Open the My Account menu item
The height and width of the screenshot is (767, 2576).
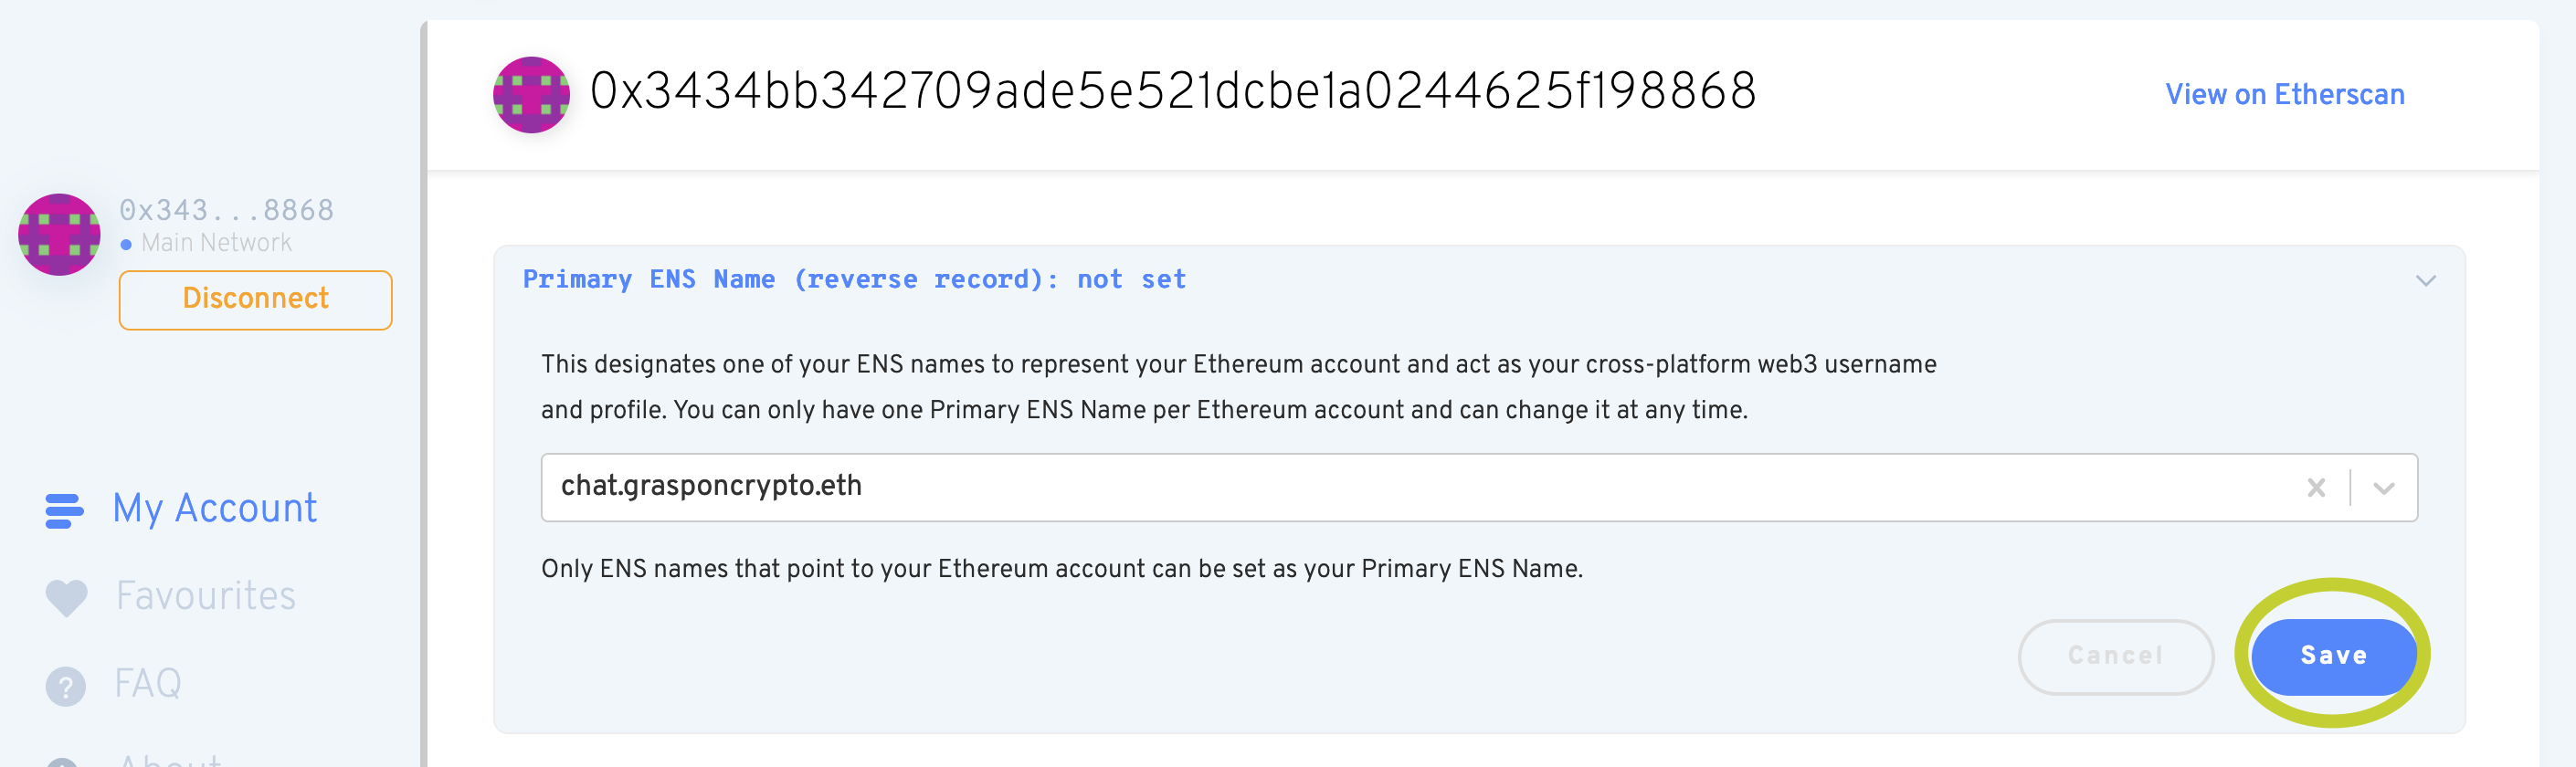pyautogui.click(x=215, y=508)
